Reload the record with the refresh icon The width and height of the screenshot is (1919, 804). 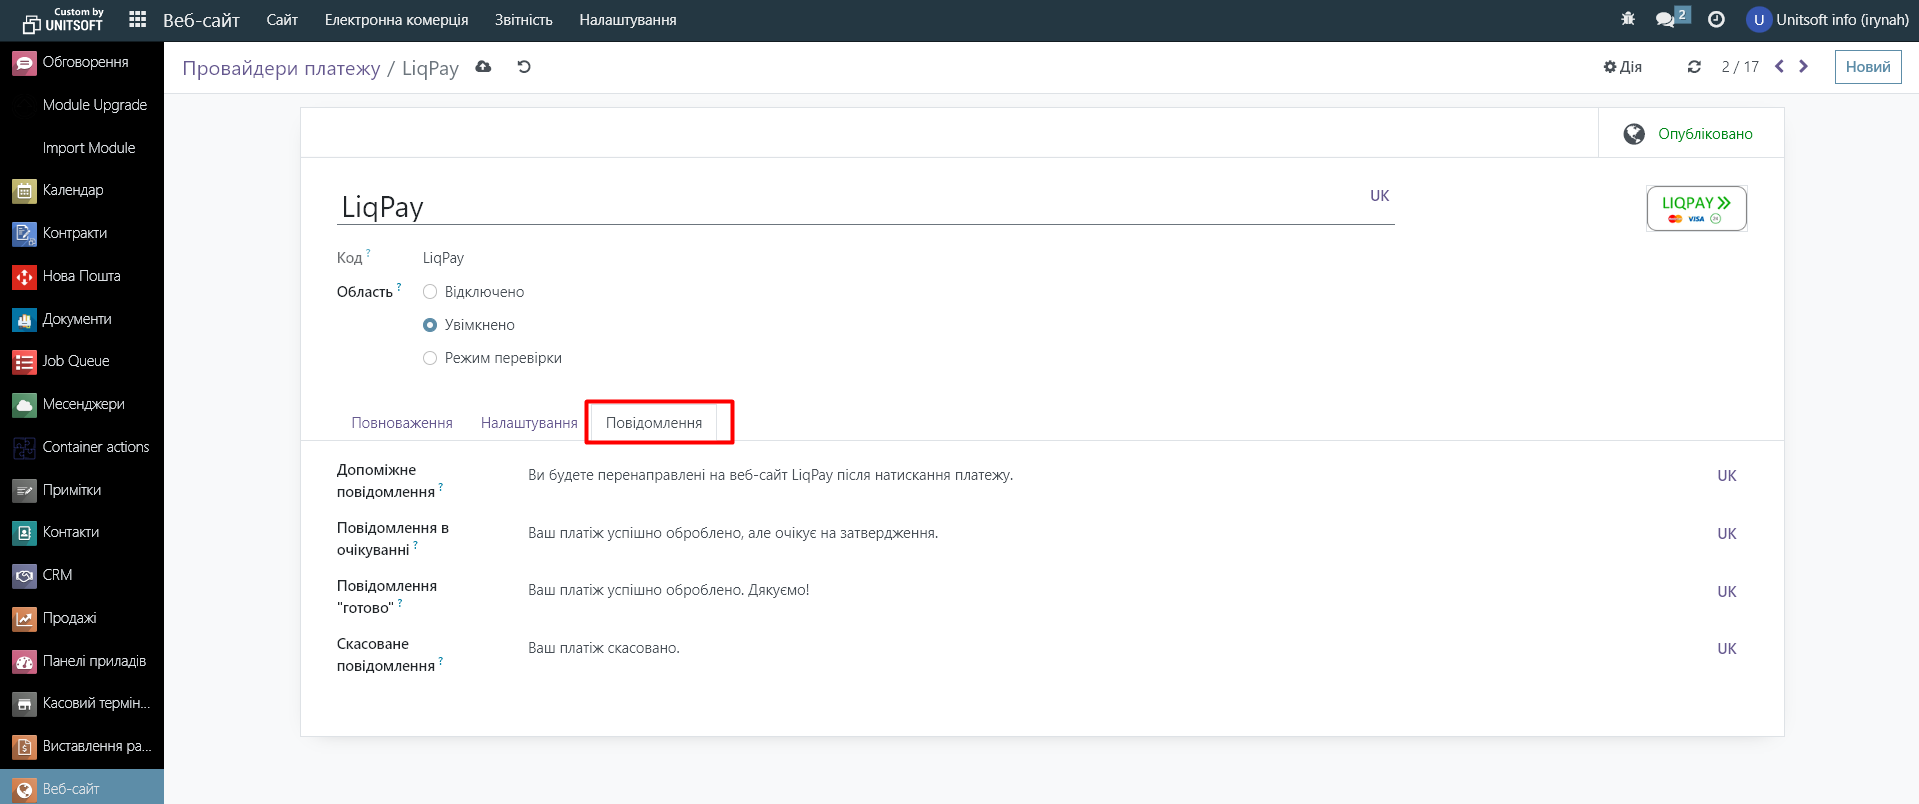click(x=1694, y=67)
